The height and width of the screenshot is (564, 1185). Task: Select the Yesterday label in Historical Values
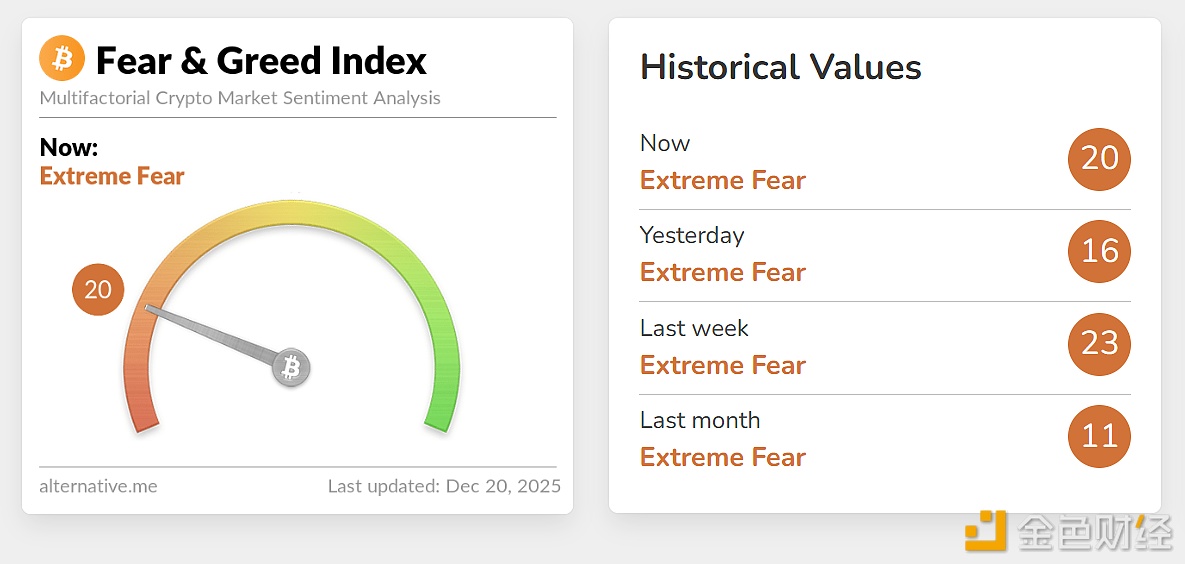point(692,235)
